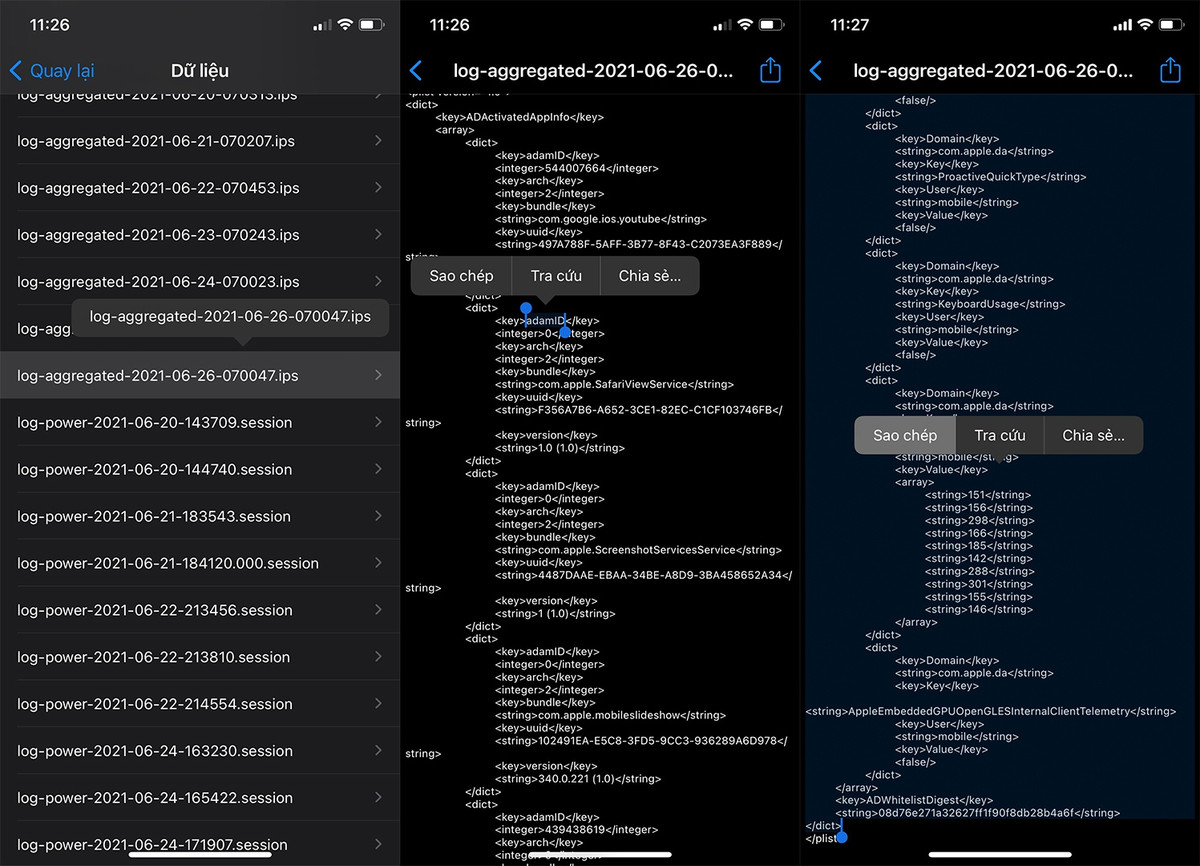This screenshot has height=866, width=1200.
Task: Choose Tra cứu in the right screen popup
Action: (x=1000, y=435)
